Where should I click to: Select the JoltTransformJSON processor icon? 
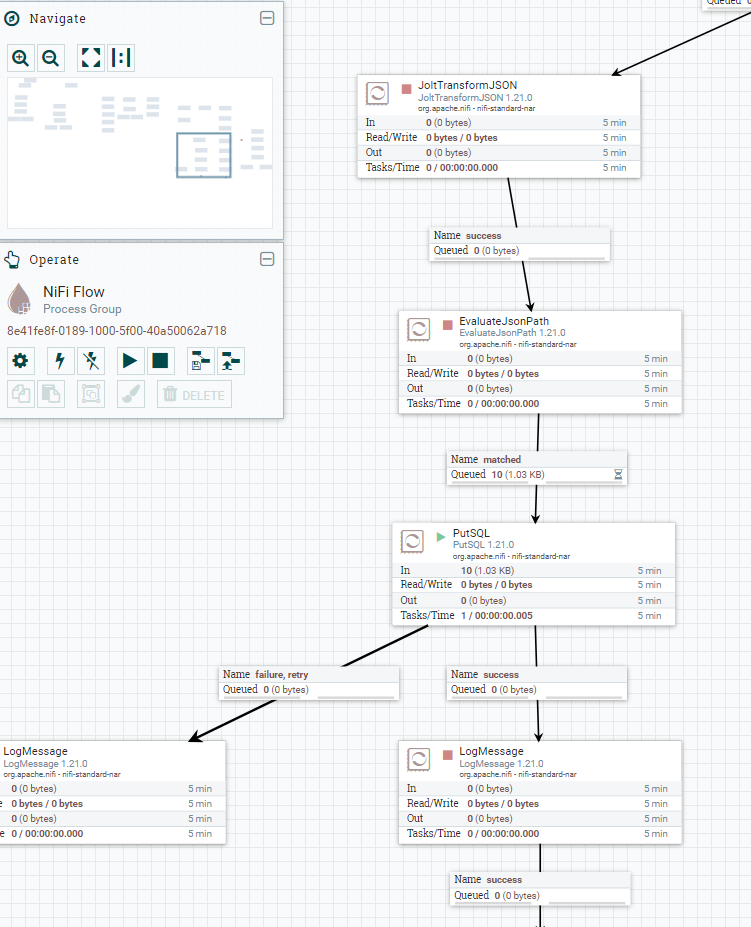tap(377, 93)
